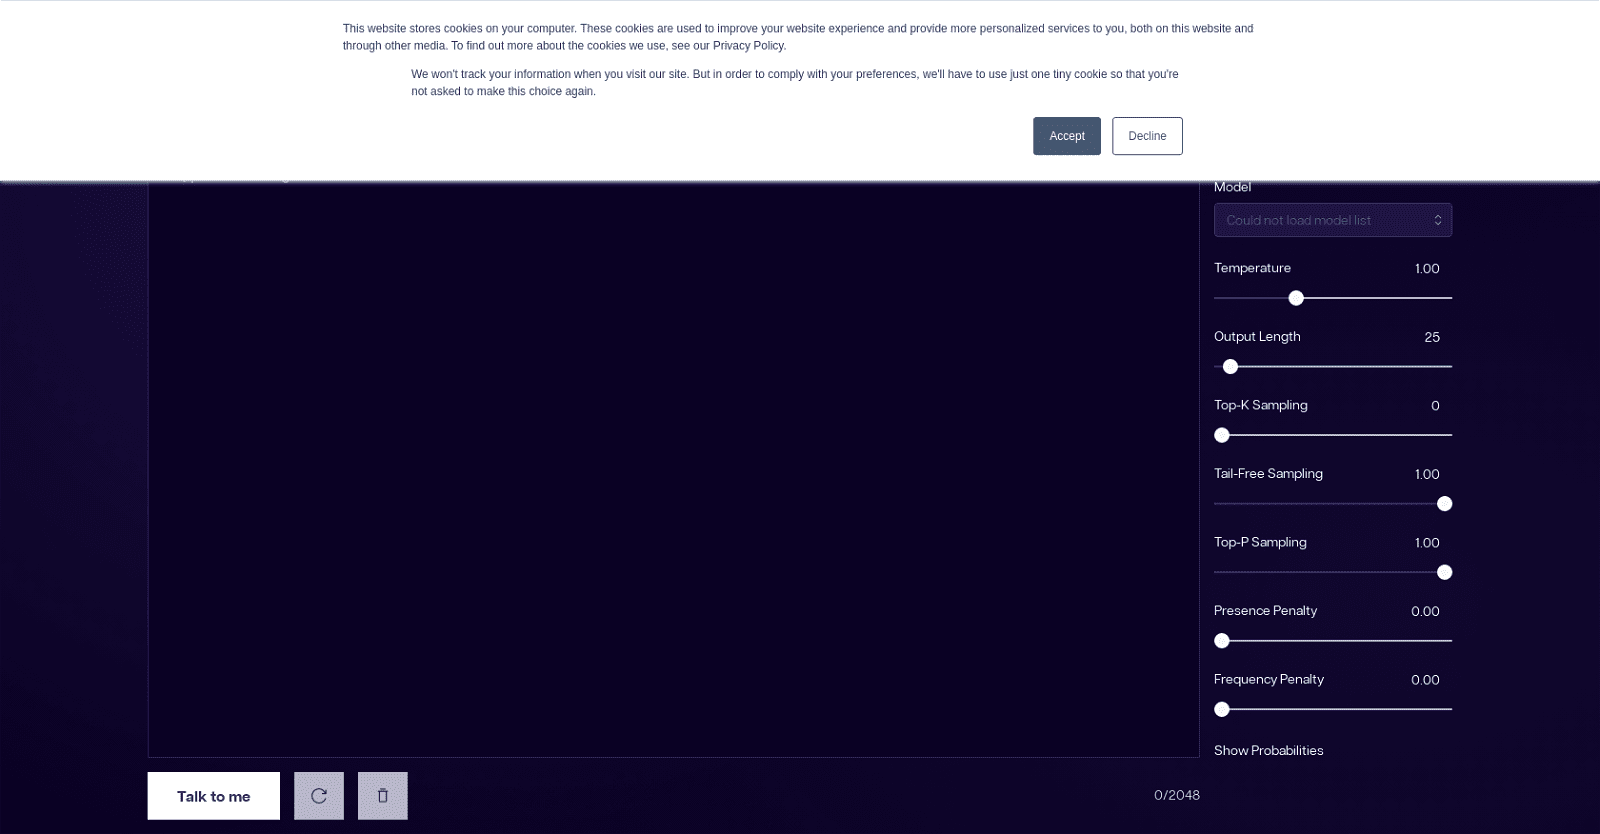The height and width of the screenshot is (834, 1600).
Task: Click the Frequency Penalty slider knob
Action: click(x=1222, y=709)
